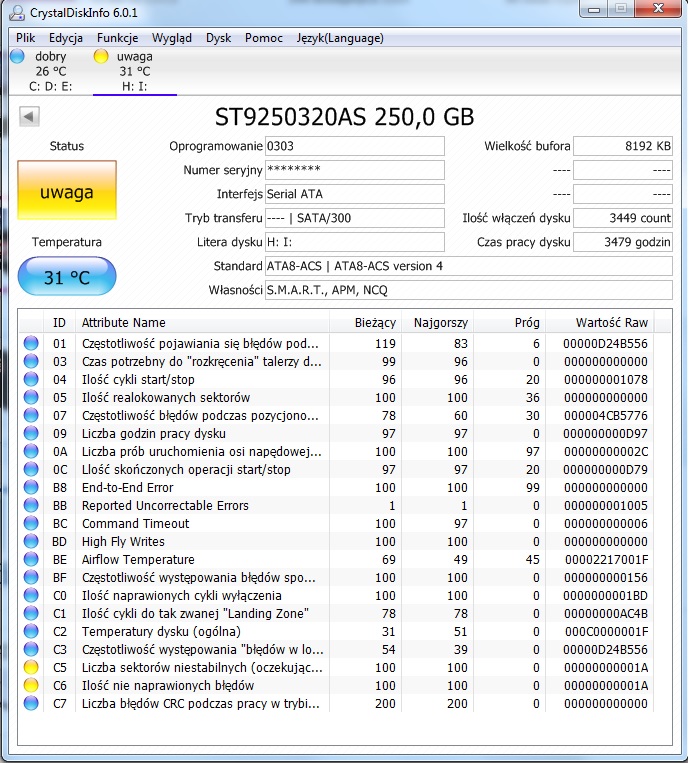The image size is (689, 763).
Task: Minimize the CrystalDiskInfo window
Action: (594, 9)
